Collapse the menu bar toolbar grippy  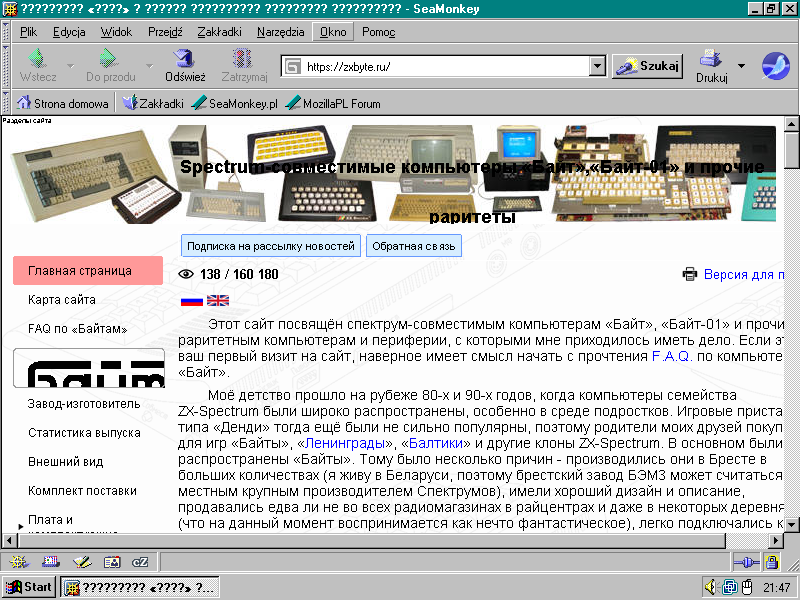pyautogui.click(x=6, y=32)
